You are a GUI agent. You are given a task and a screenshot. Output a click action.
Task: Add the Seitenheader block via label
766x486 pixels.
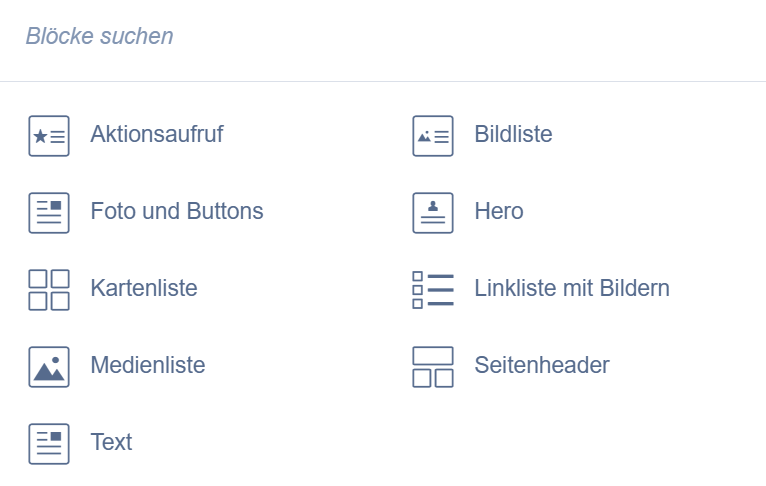[542, 365]
